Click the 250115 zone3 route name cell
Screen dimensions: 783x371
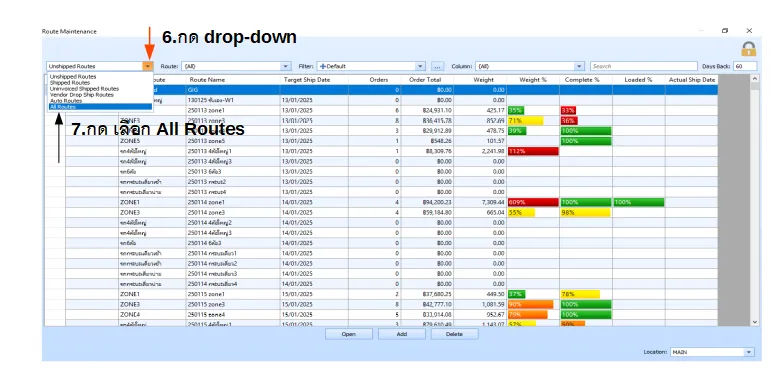point(233,304)
